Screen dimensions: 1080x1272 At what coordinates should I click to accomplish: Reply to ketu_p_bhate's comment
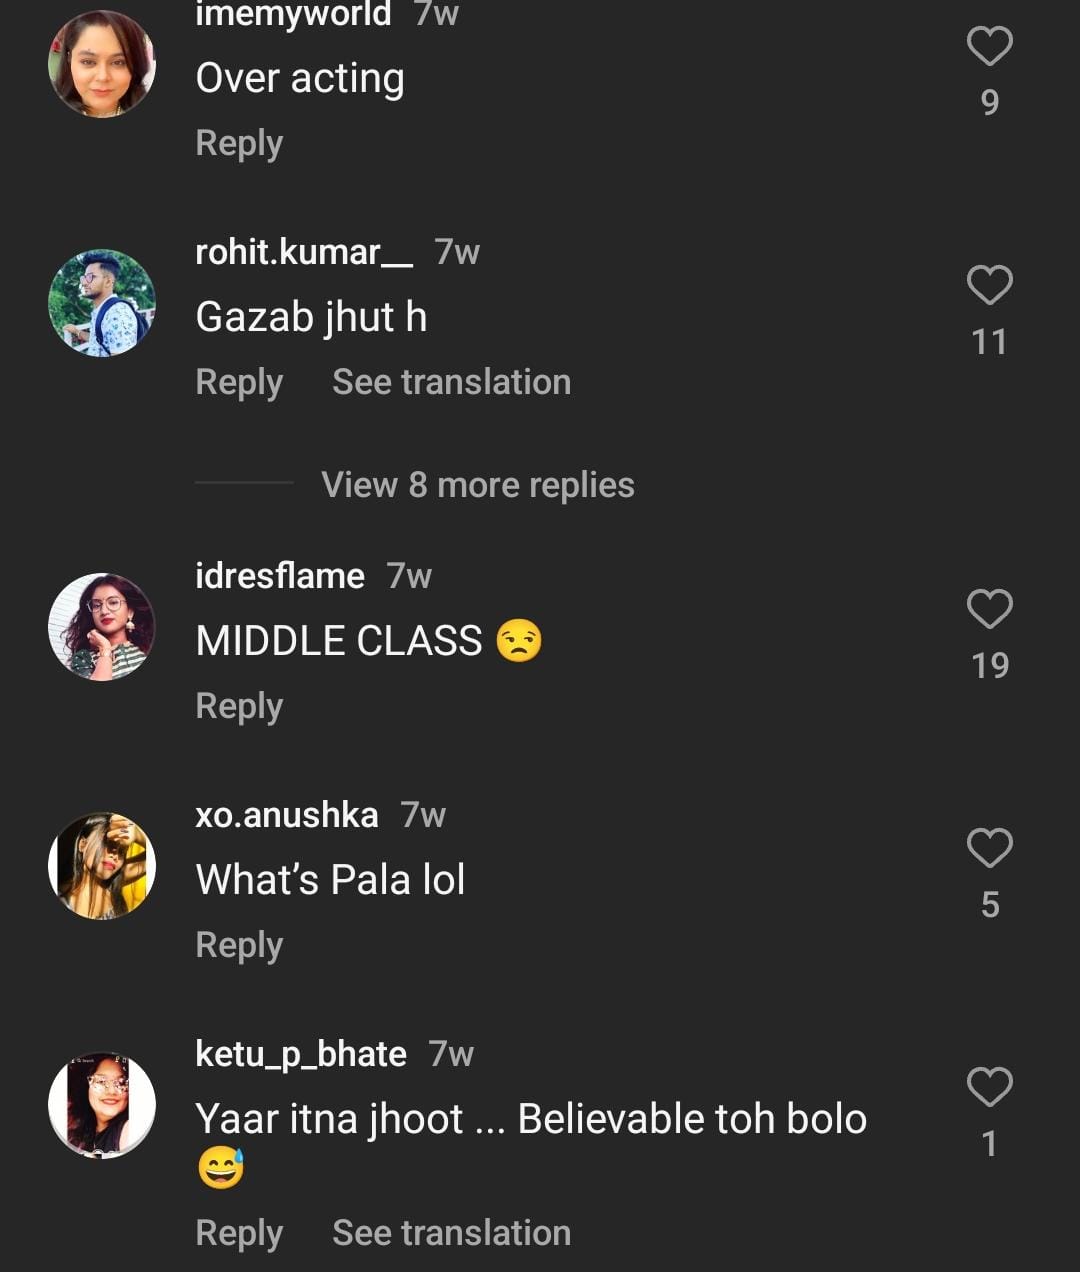[x=239, y=1233]
